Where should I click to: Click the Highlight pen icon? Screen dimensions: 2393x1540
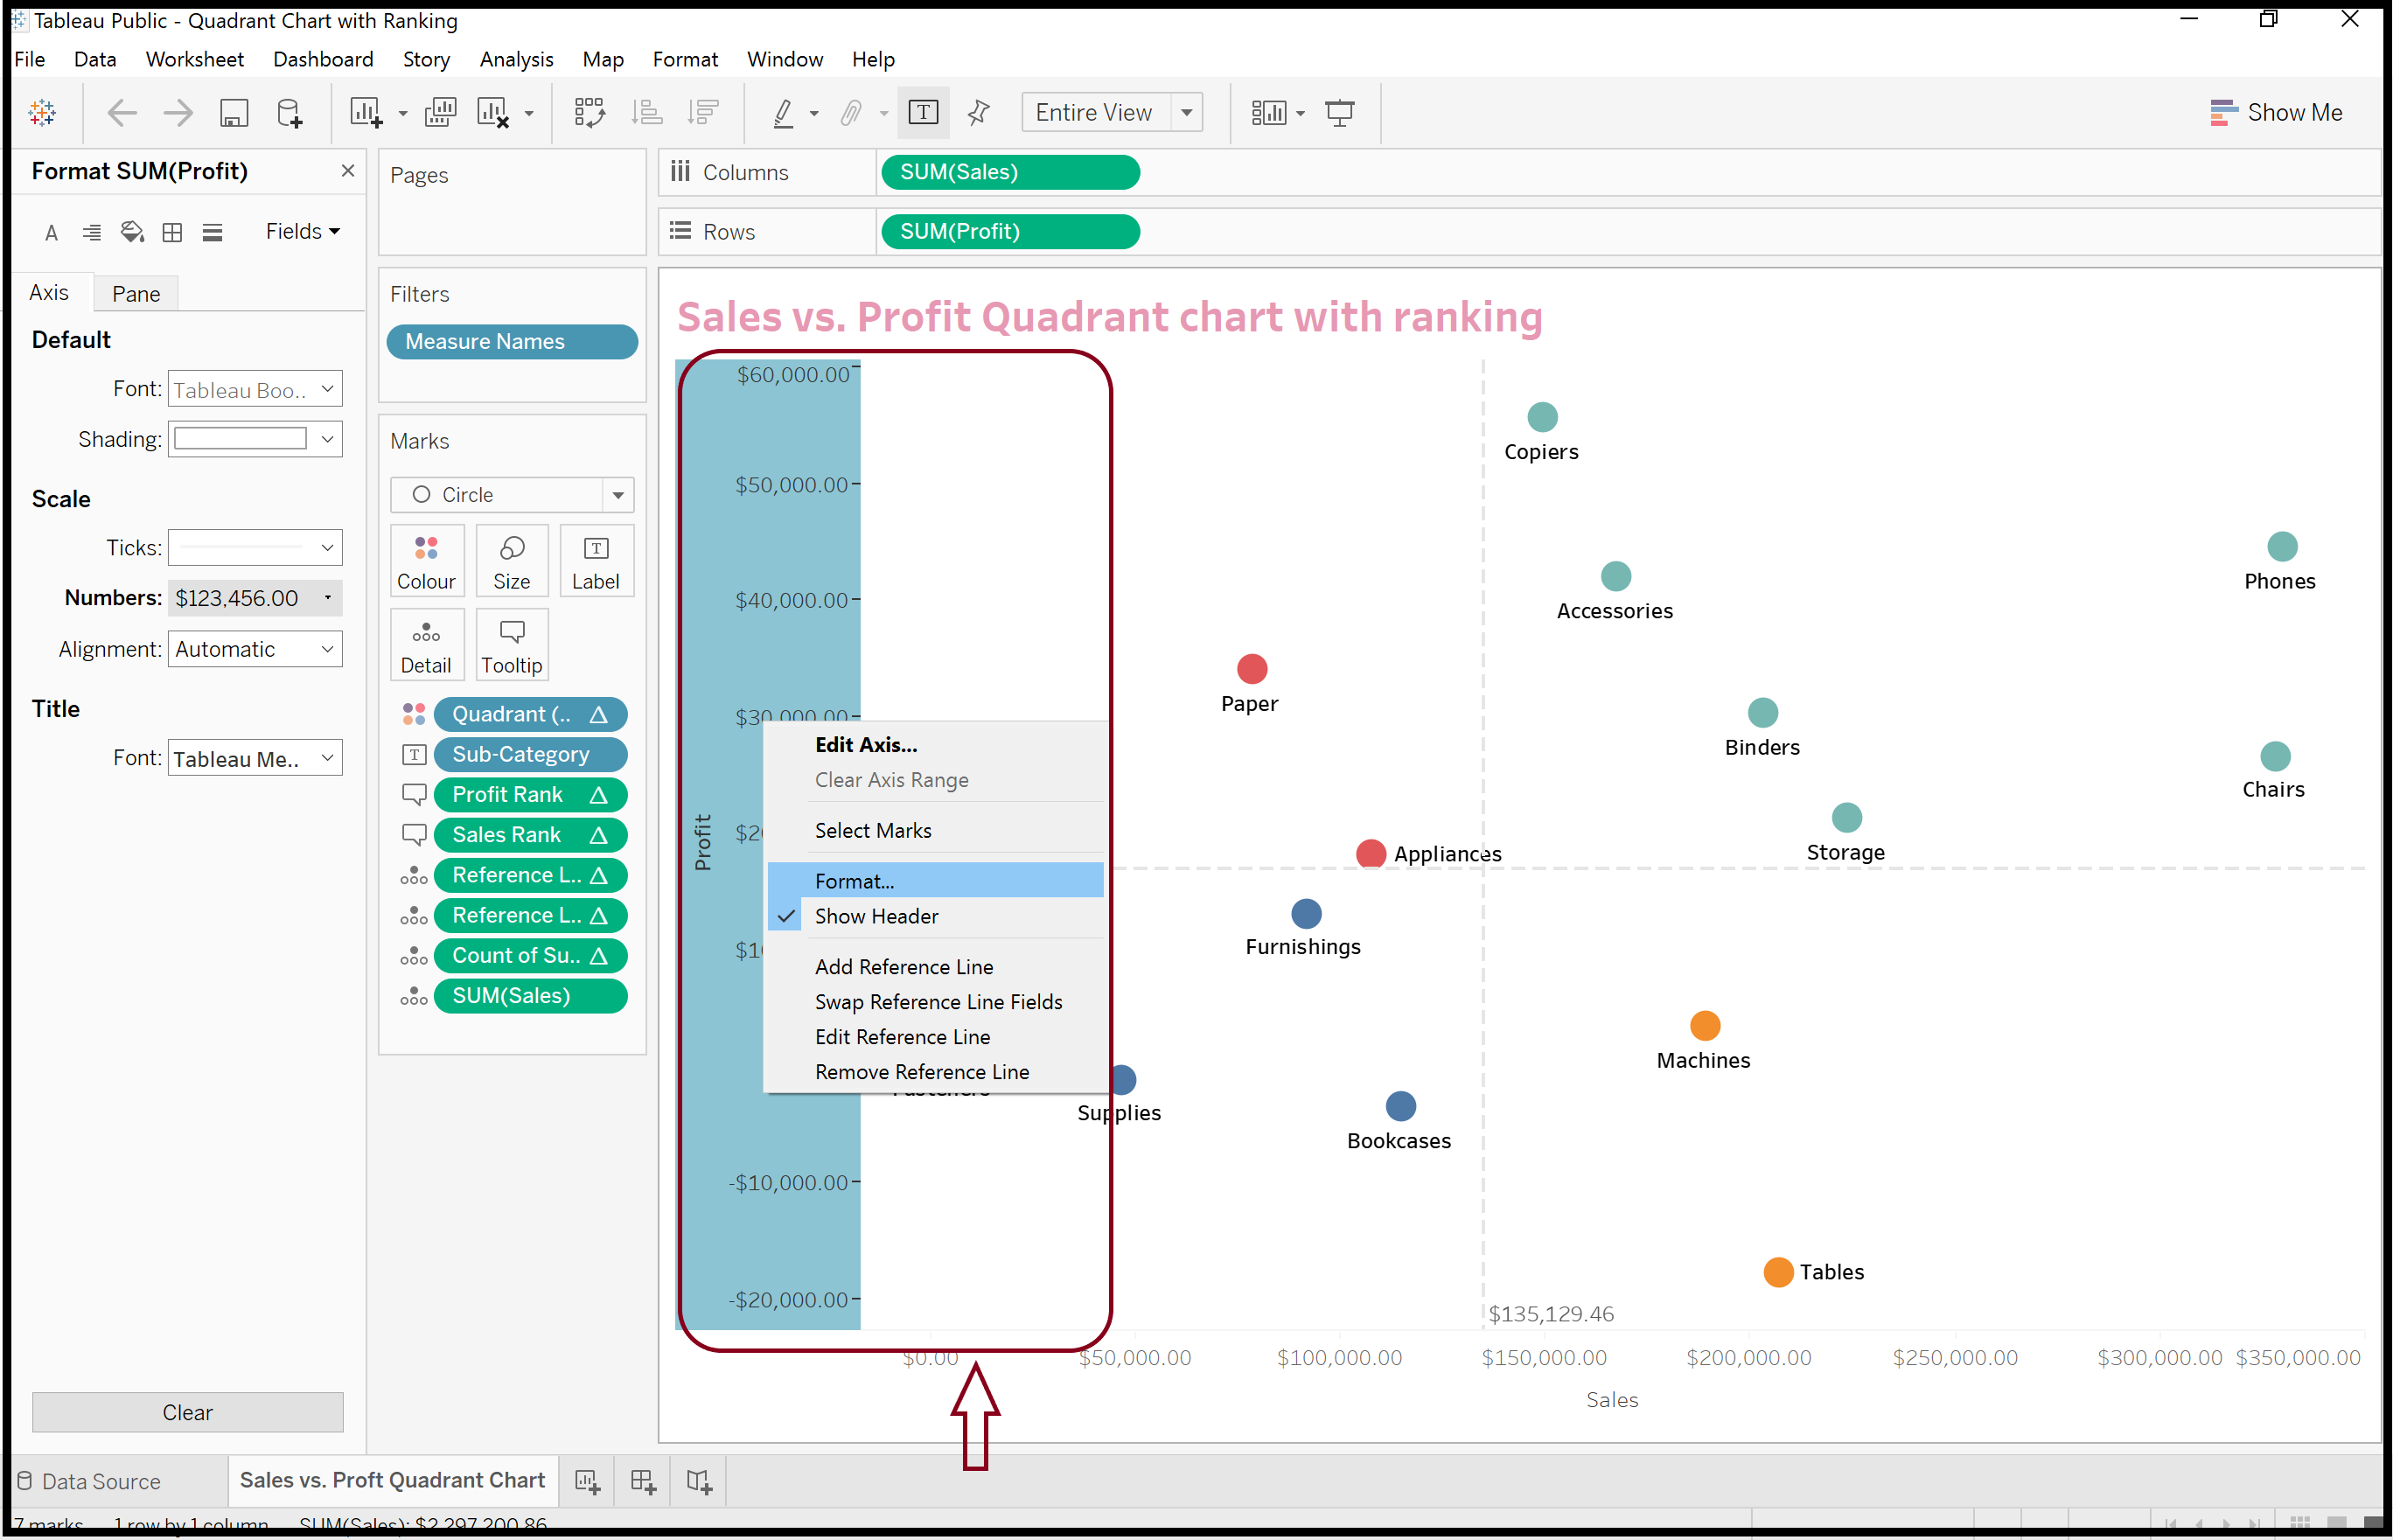pos(784,113)
